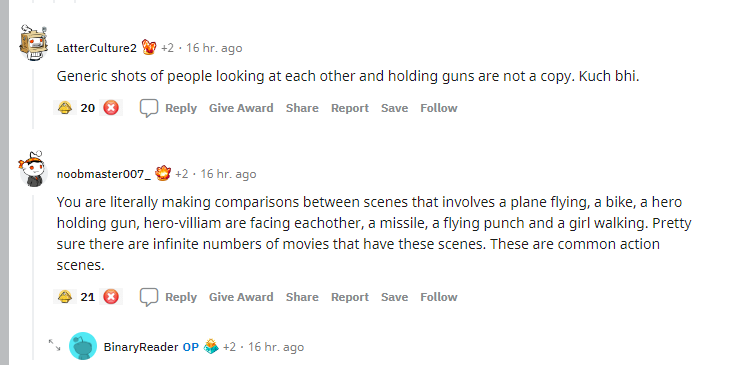
Task: Give Award to LatterCulture2's comment
Action: point(241,108)
